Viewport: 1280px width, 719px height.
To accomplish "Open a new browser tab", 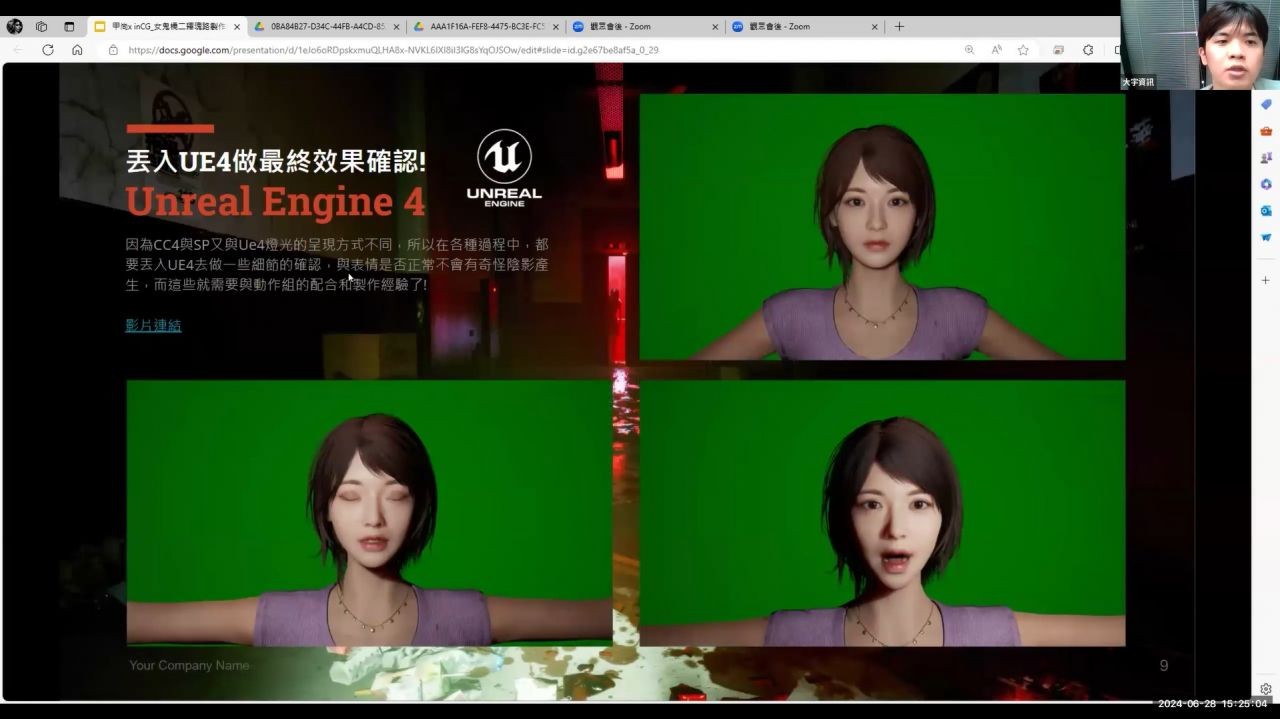I will point(899,27).
